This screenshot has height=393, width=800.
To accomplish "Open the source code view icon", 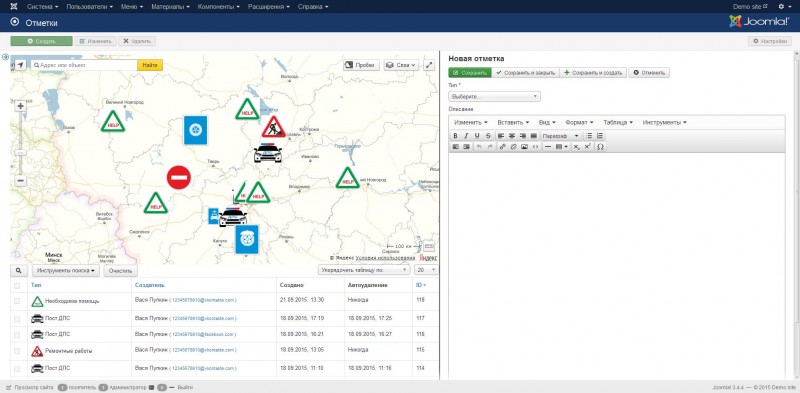I will click(x=535, y=146).
